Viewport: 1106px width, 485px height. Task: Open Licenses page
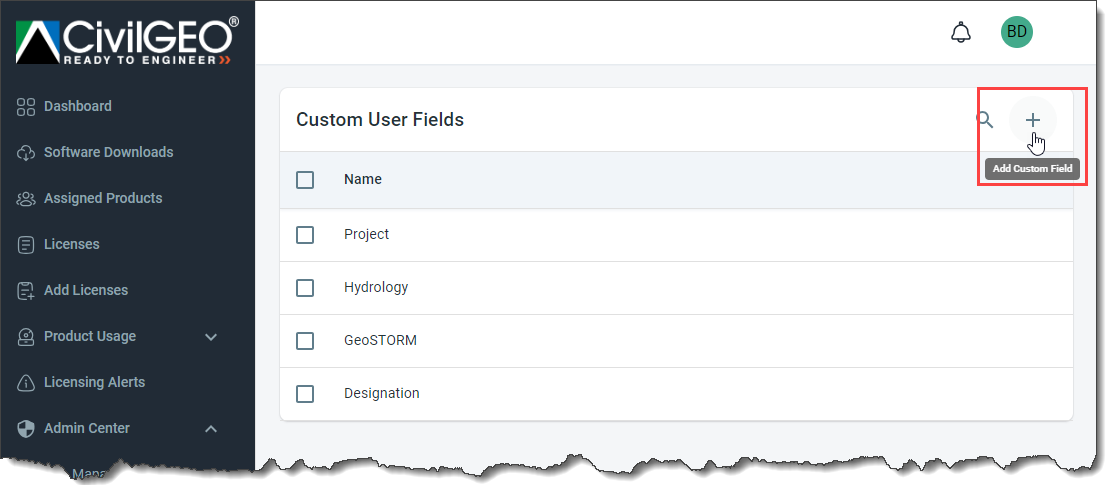tap(72, 244)
